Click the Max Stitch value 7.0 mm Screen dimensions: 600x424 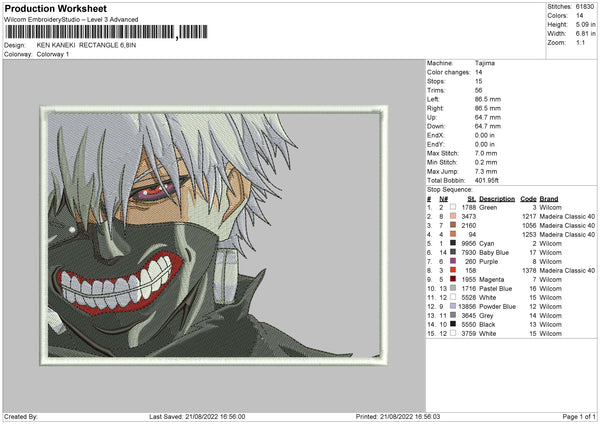coord(486,153)
